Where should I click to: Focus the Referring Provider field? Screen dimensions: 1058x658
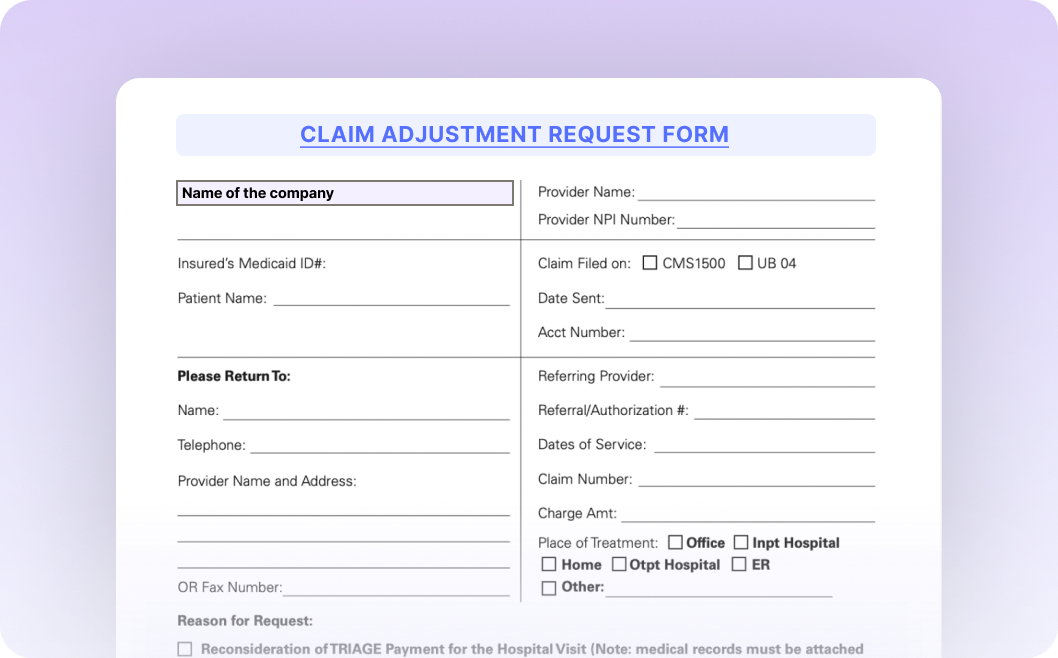coord(767,377)
